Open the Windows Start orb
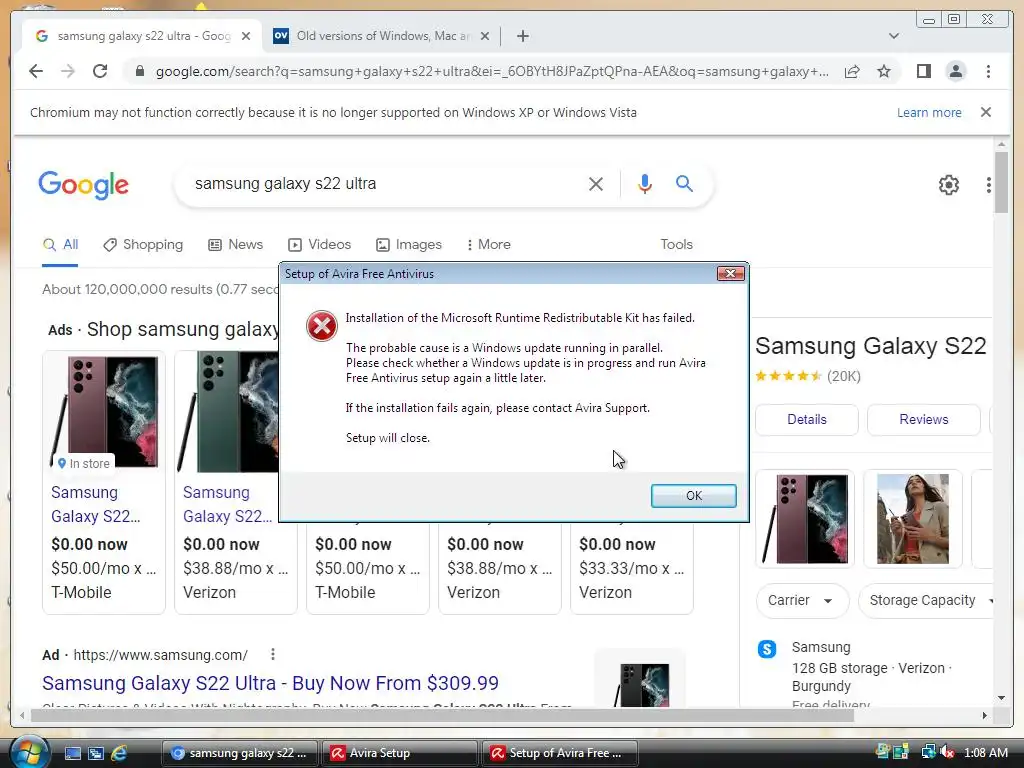 [x=29, y=752]
